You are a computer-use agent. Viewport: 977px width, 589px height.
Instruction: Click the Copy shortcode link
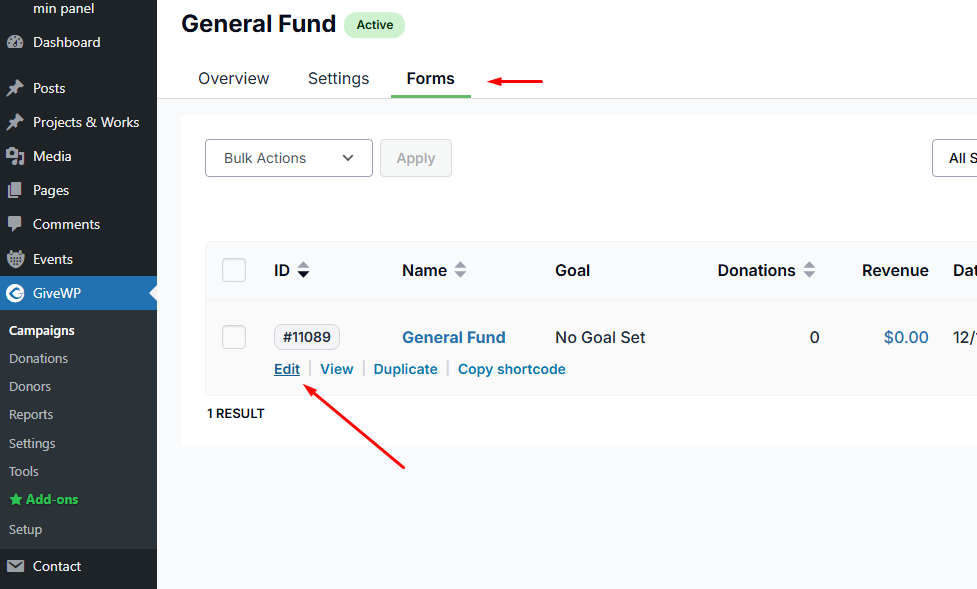tap(511, 369)
